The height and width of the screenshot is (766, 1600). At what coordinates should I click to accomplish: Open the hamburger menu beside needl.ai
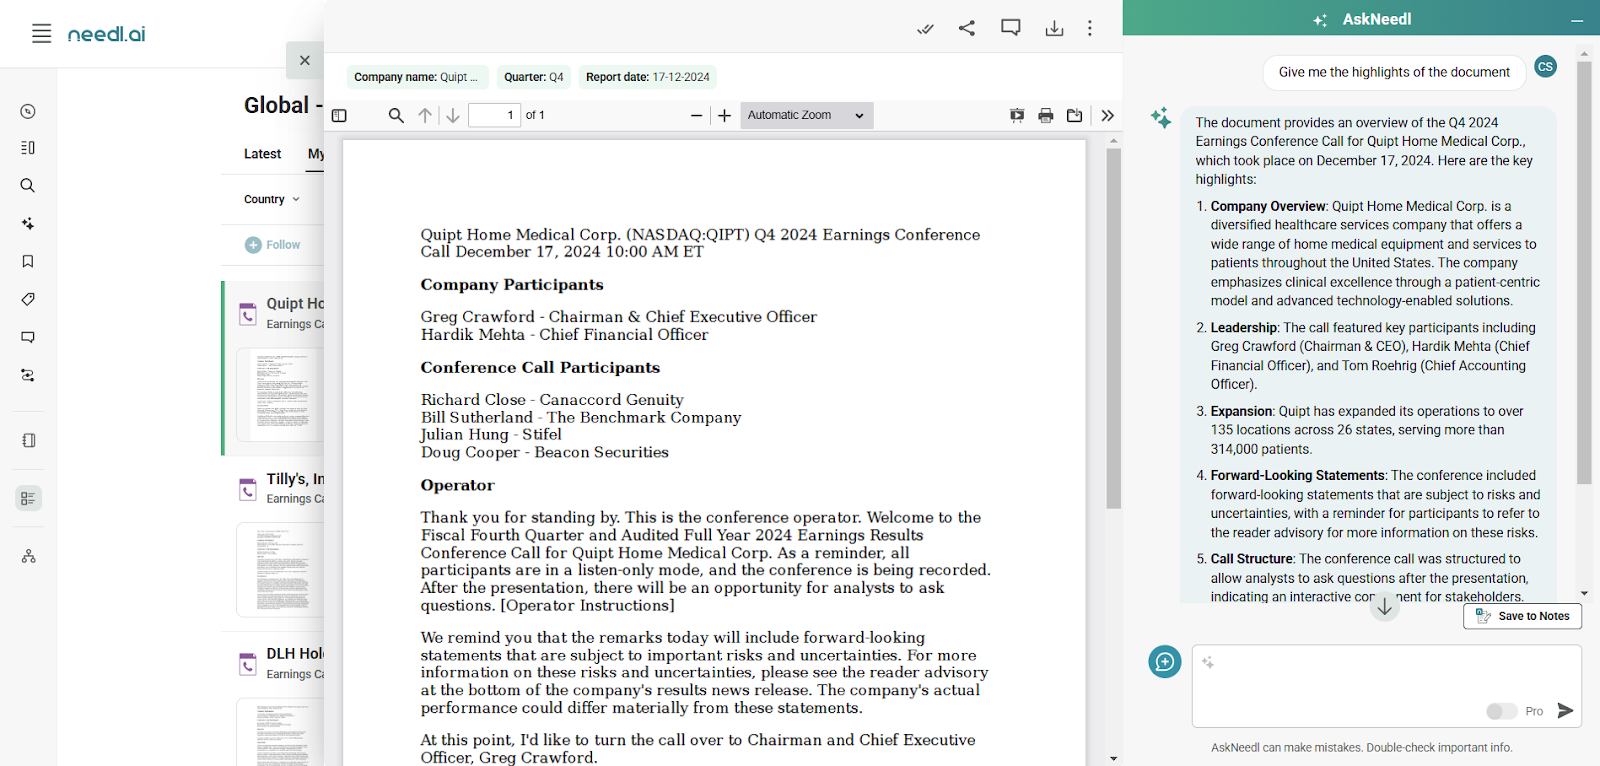[x=41, y=34]
